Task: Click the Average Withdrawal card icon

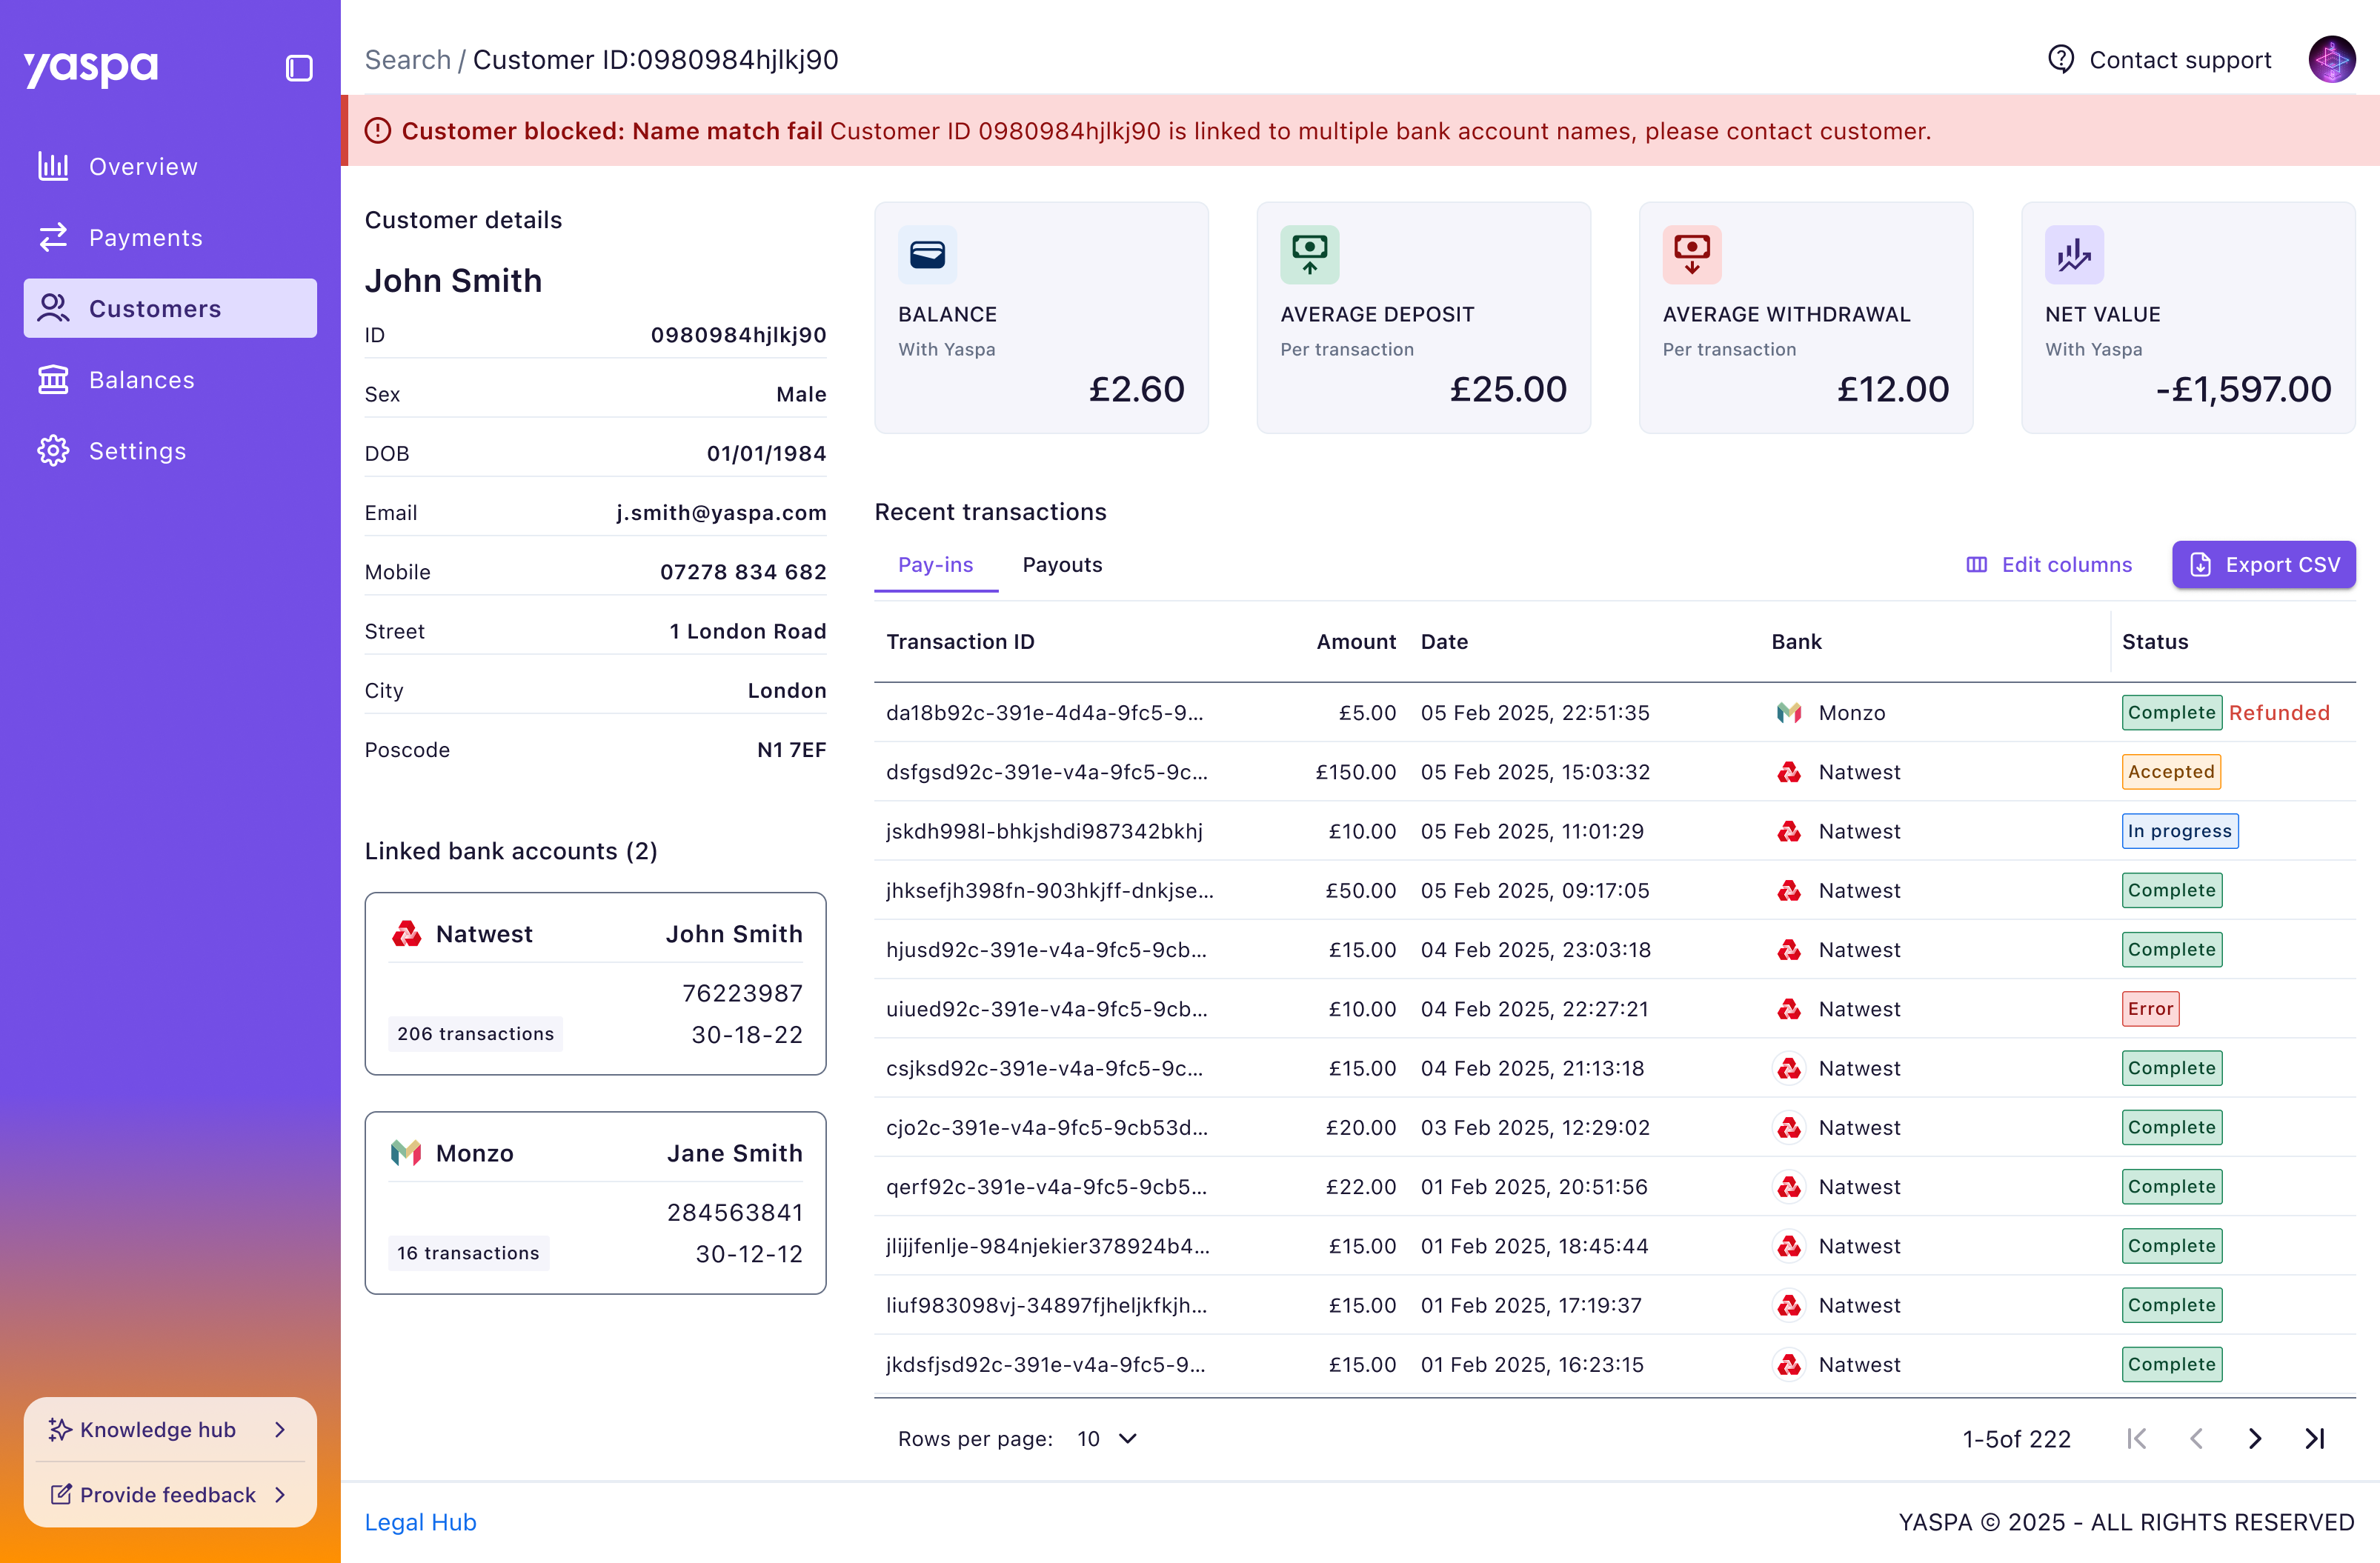Action: click(1691, 254)
